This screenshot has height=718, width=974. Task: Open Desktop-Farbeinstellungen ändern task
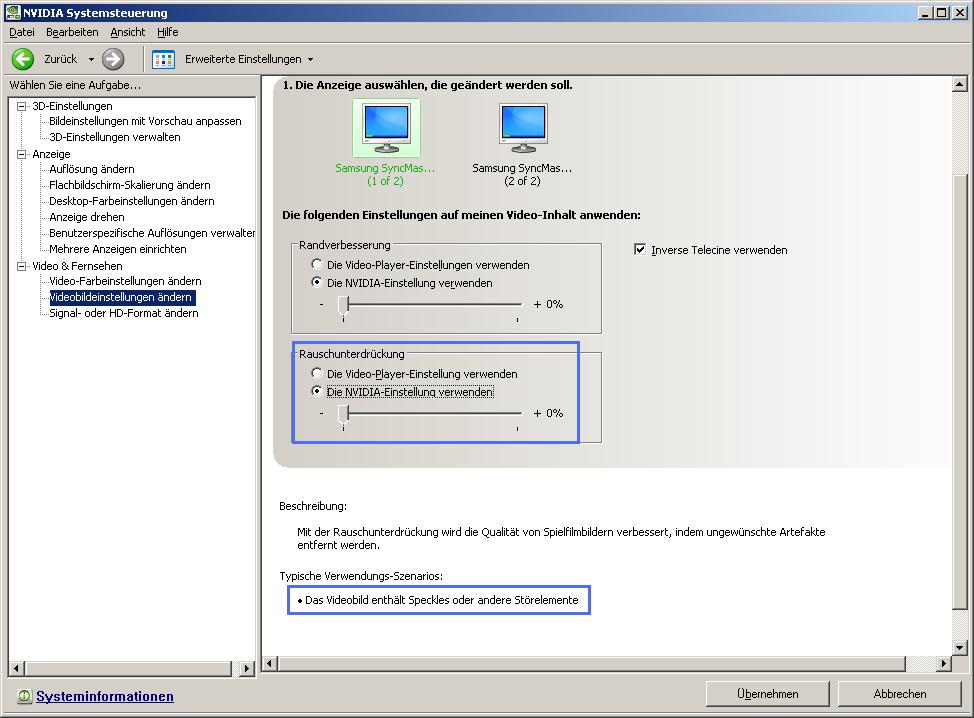point(132,201)
